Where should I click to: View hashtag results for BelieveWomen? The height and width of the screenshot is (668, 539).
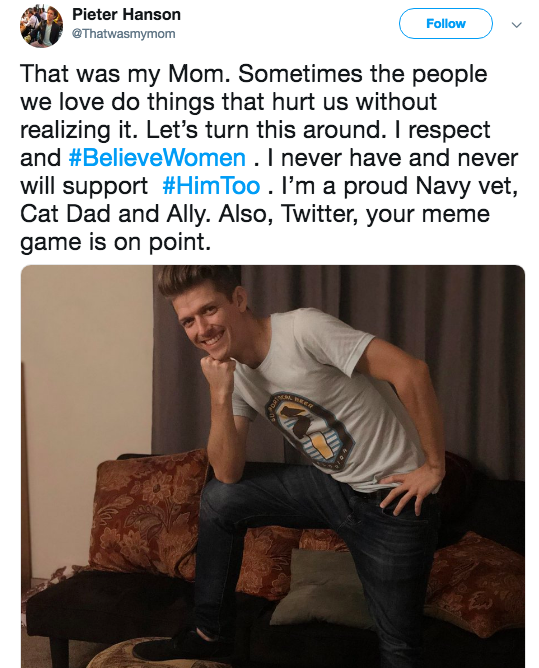pyautogui.click(x=157, y=158)
